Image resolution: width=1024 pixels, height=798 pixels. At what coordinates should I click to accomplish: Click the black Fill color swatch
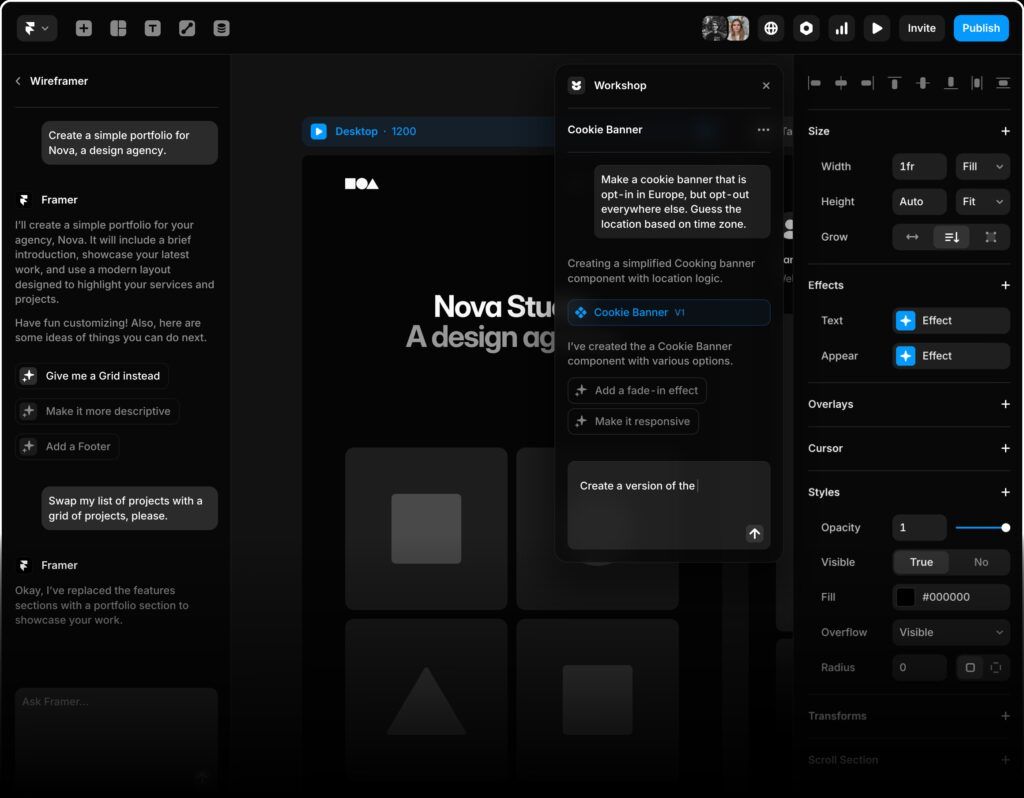(905, 597)
